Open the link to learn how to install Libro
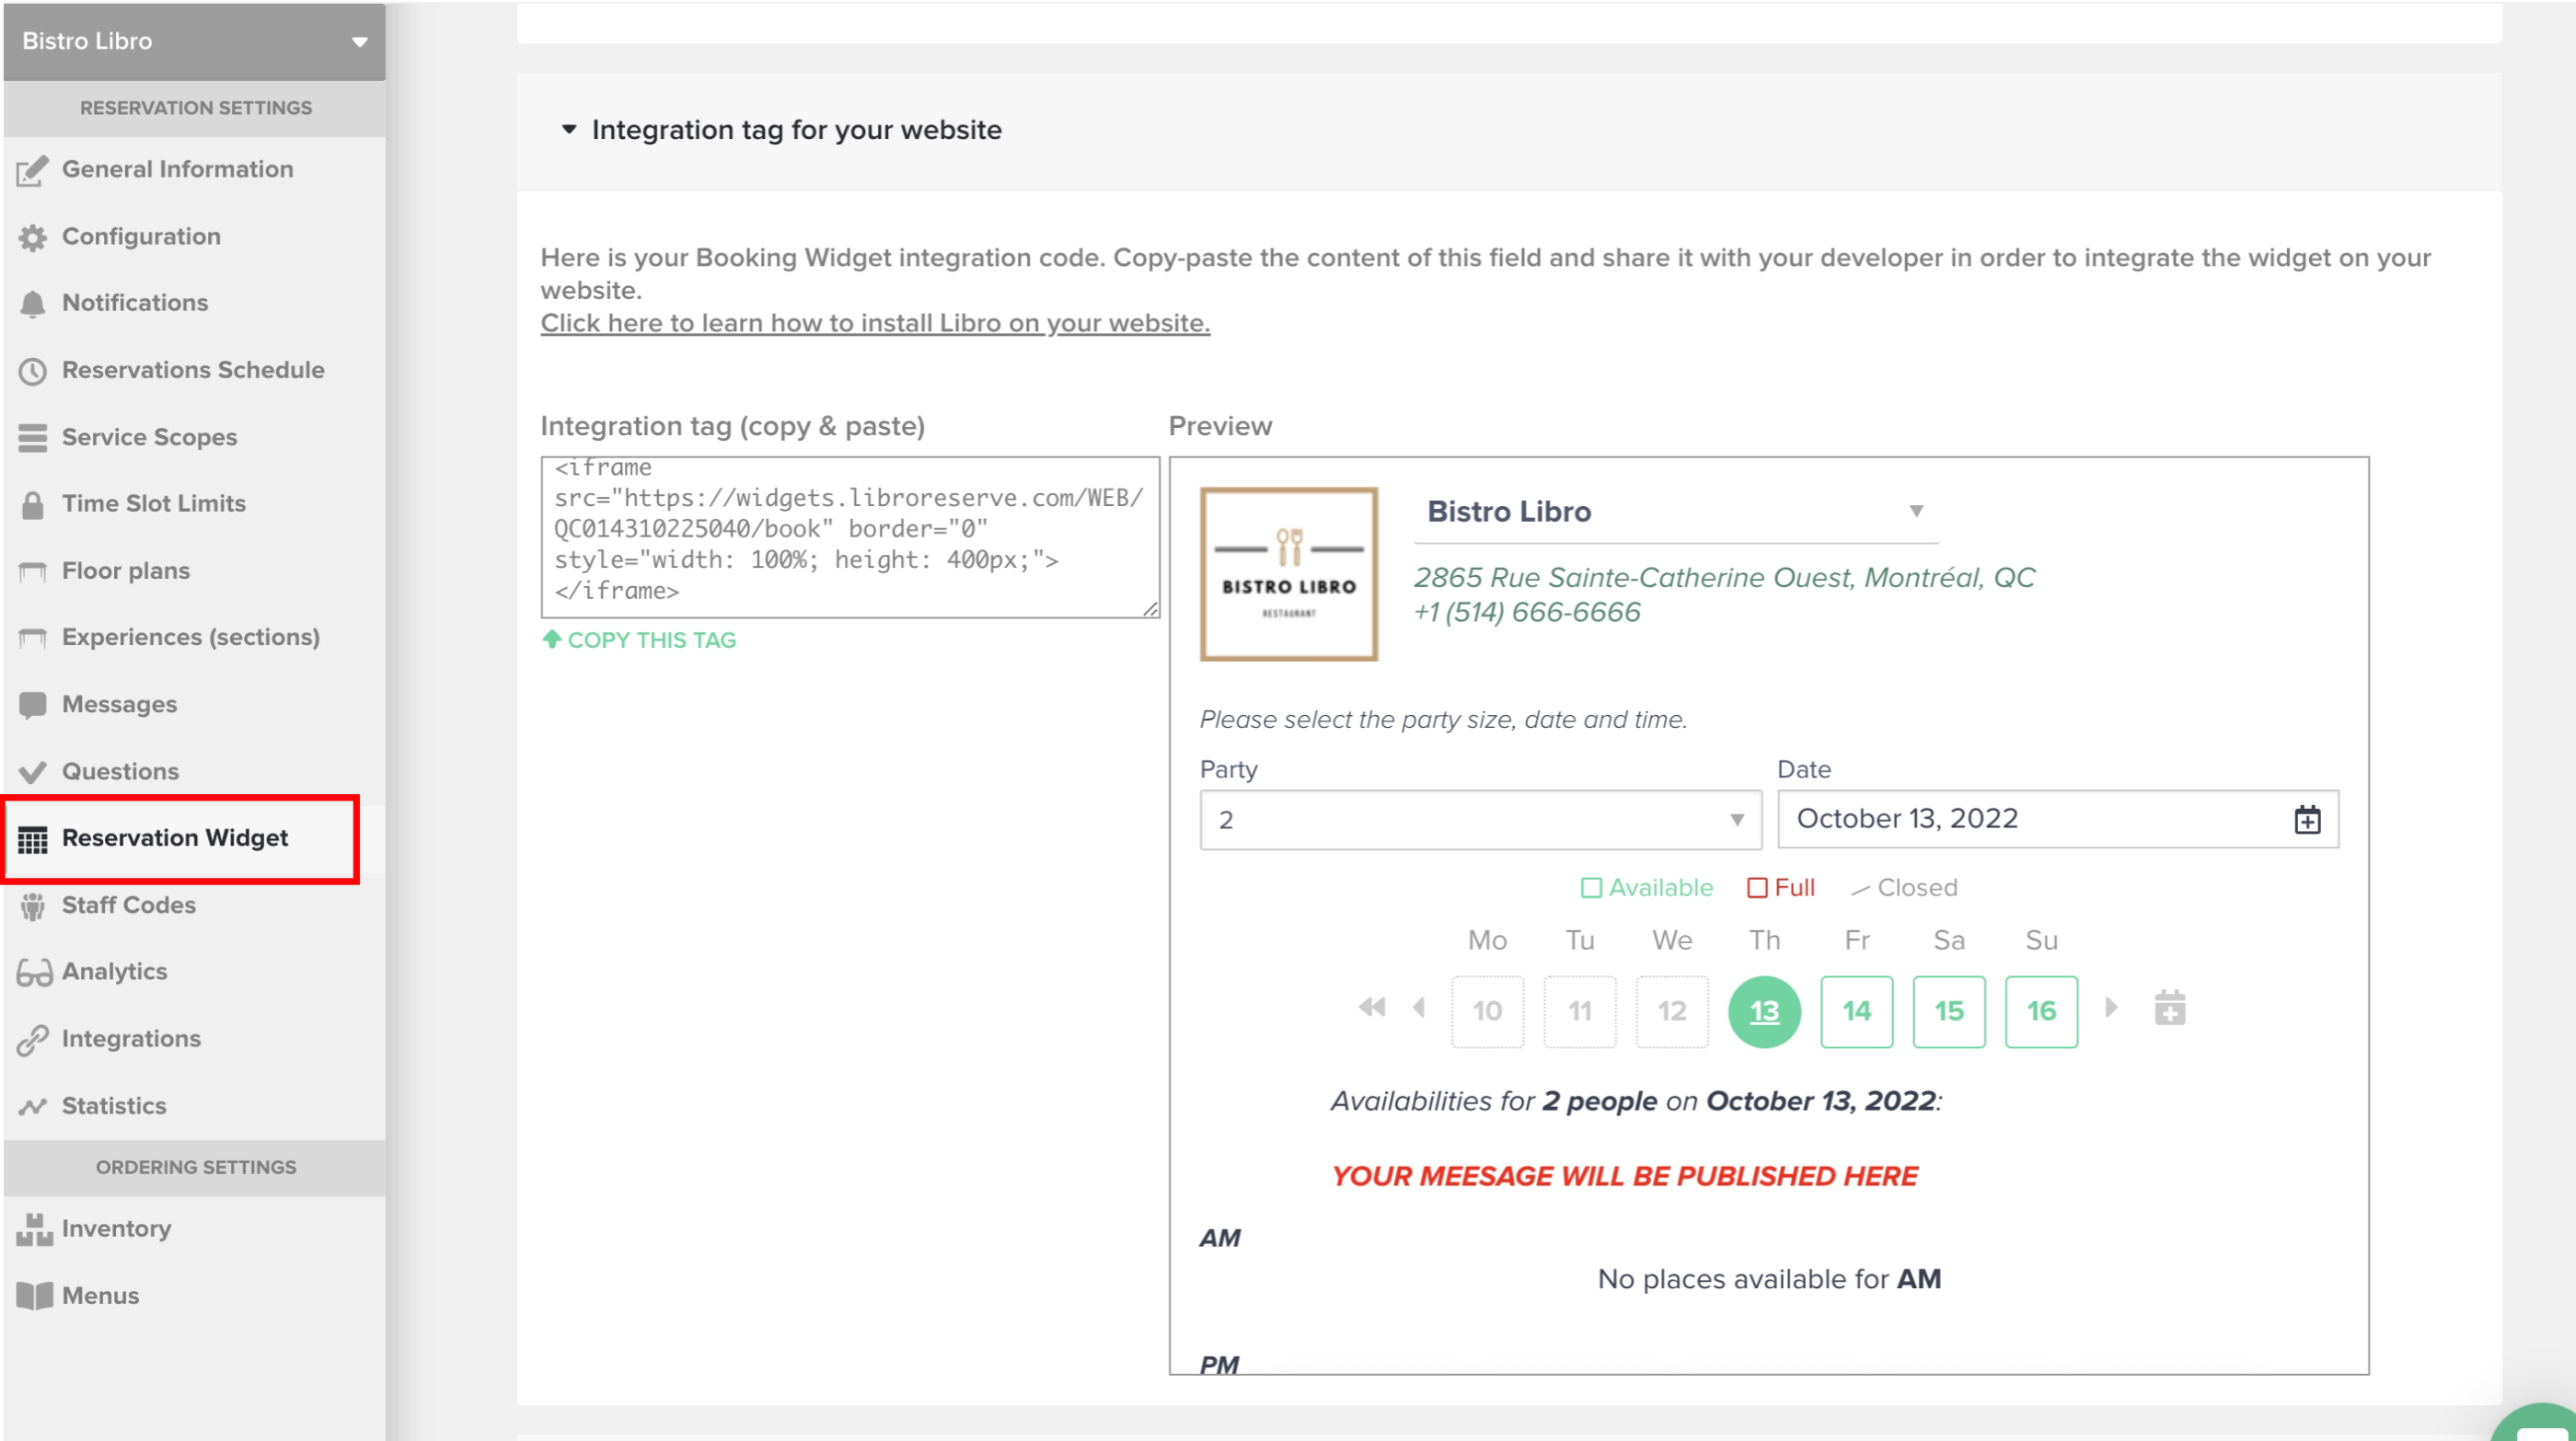The image size is (2576, 1441). click(x=875, y=323)
